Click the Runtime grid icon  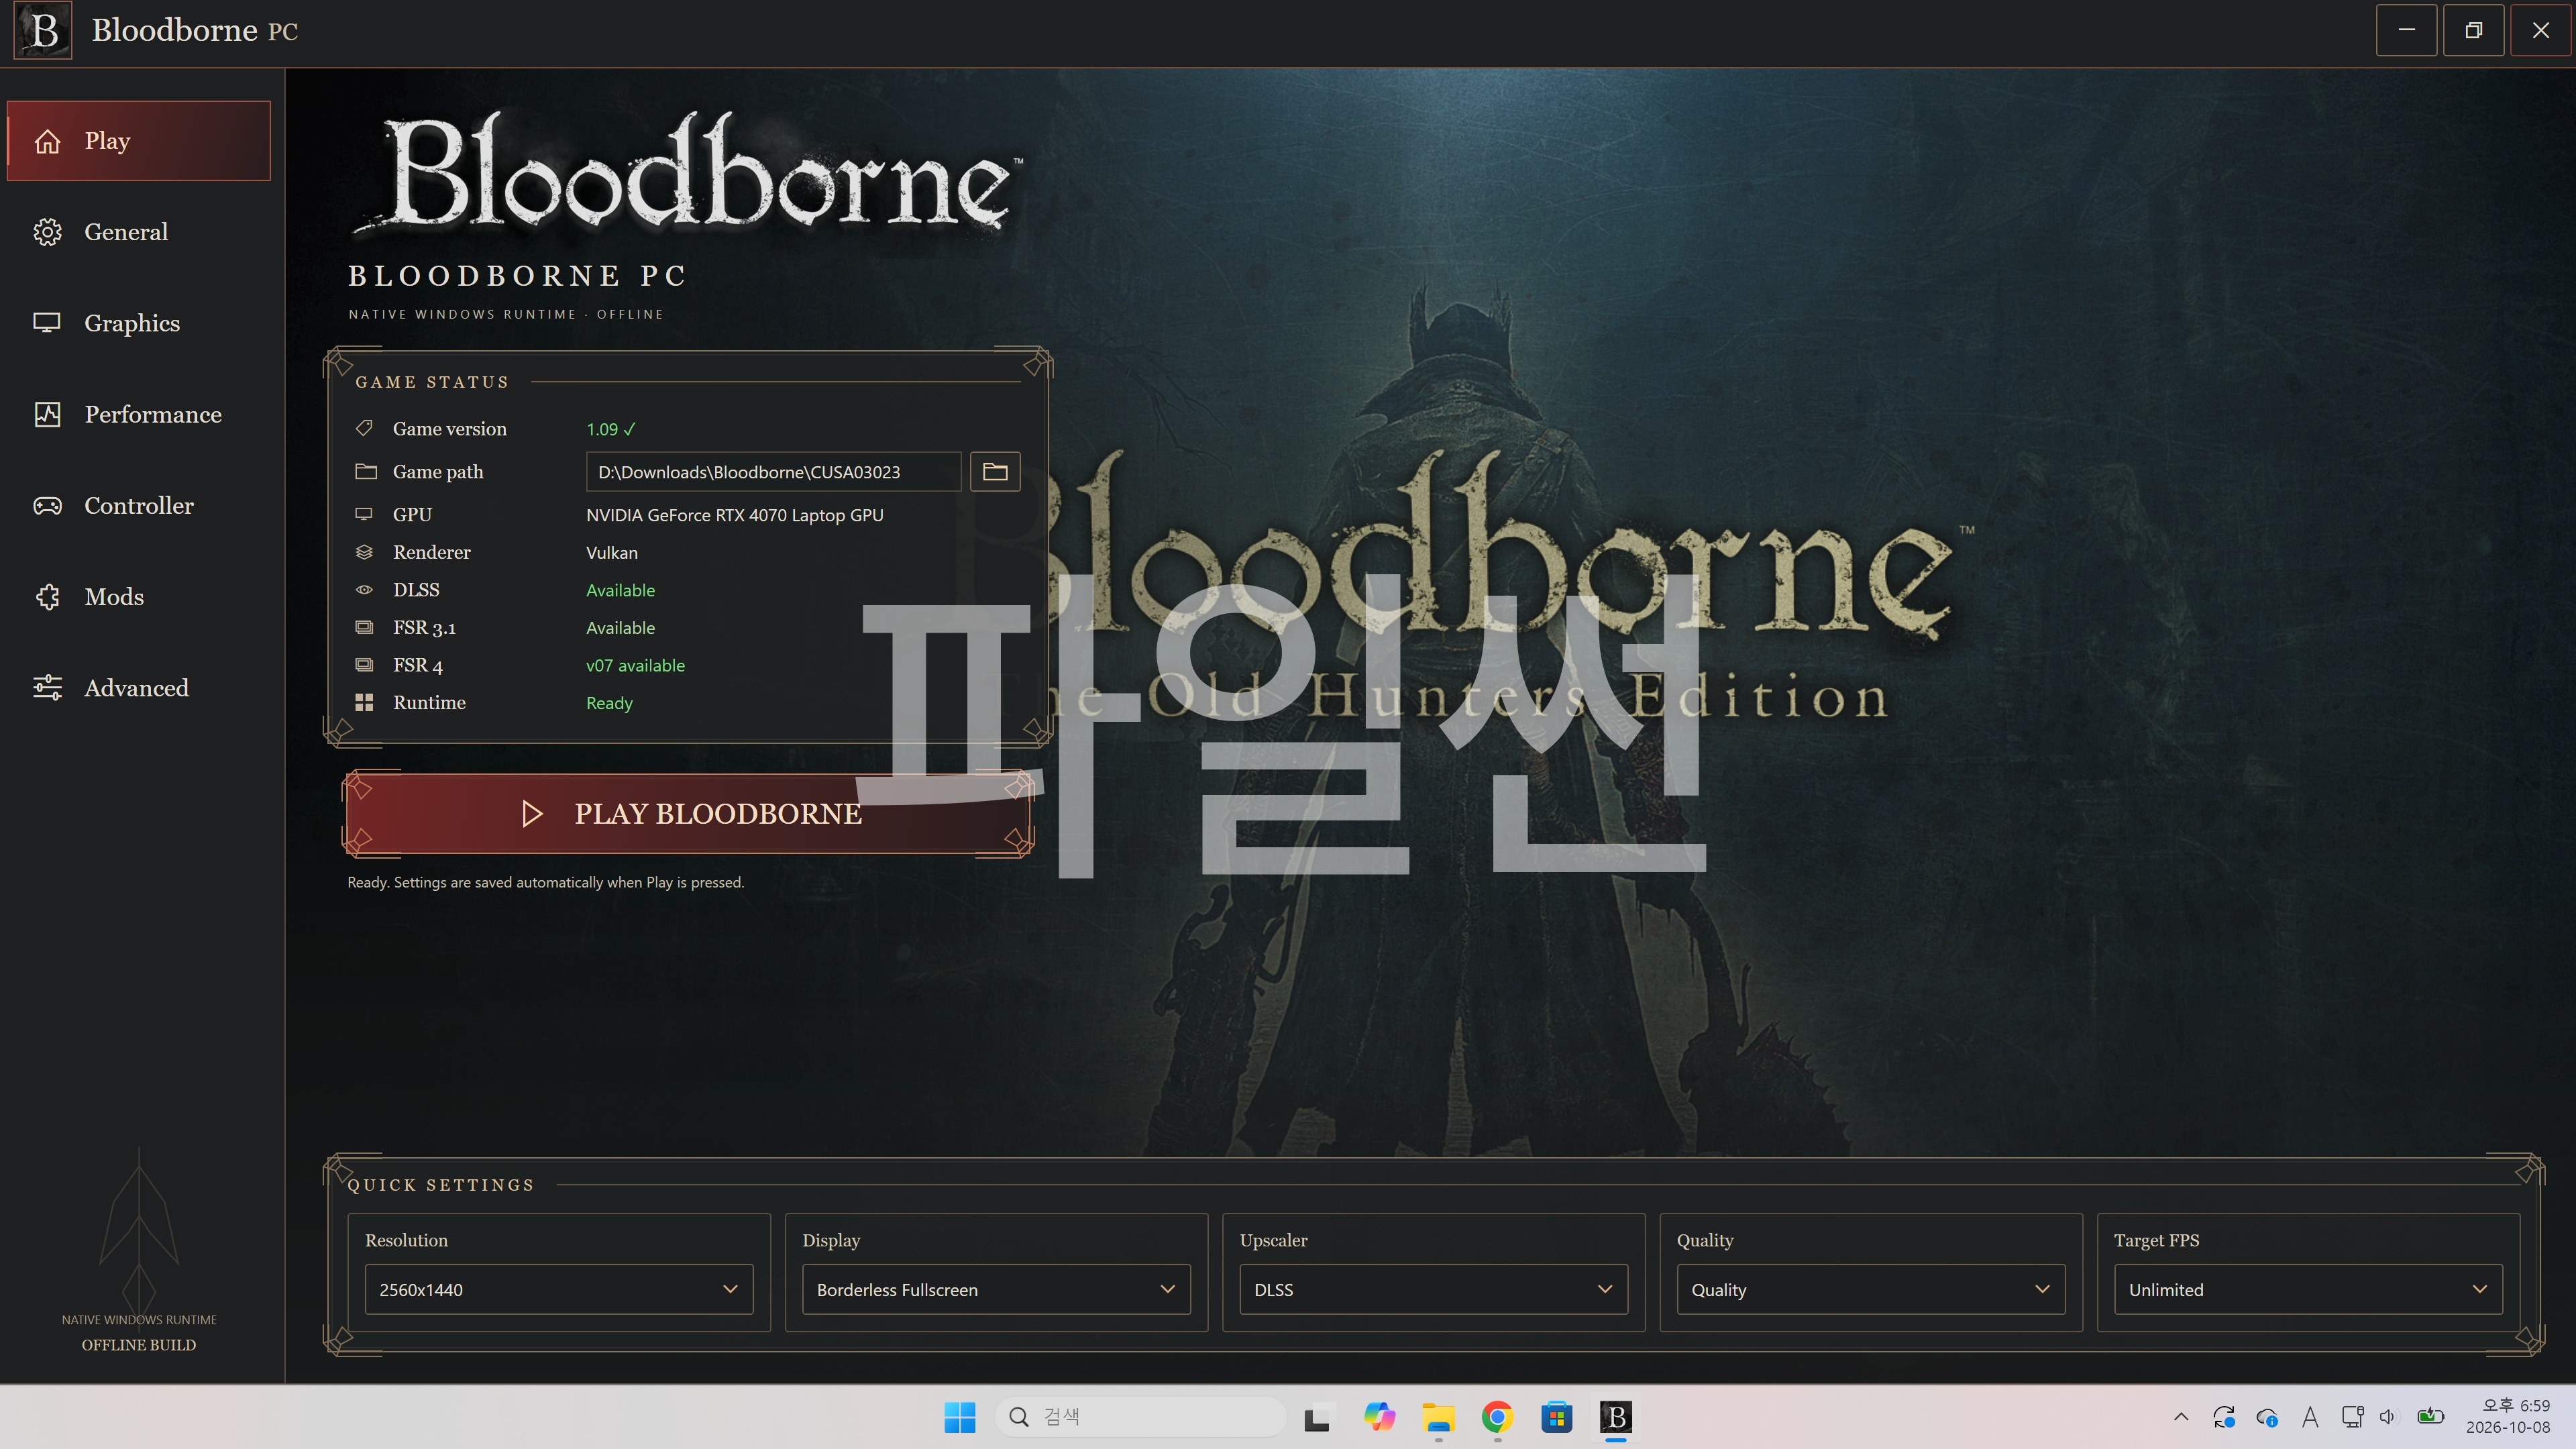coord(364,703)
